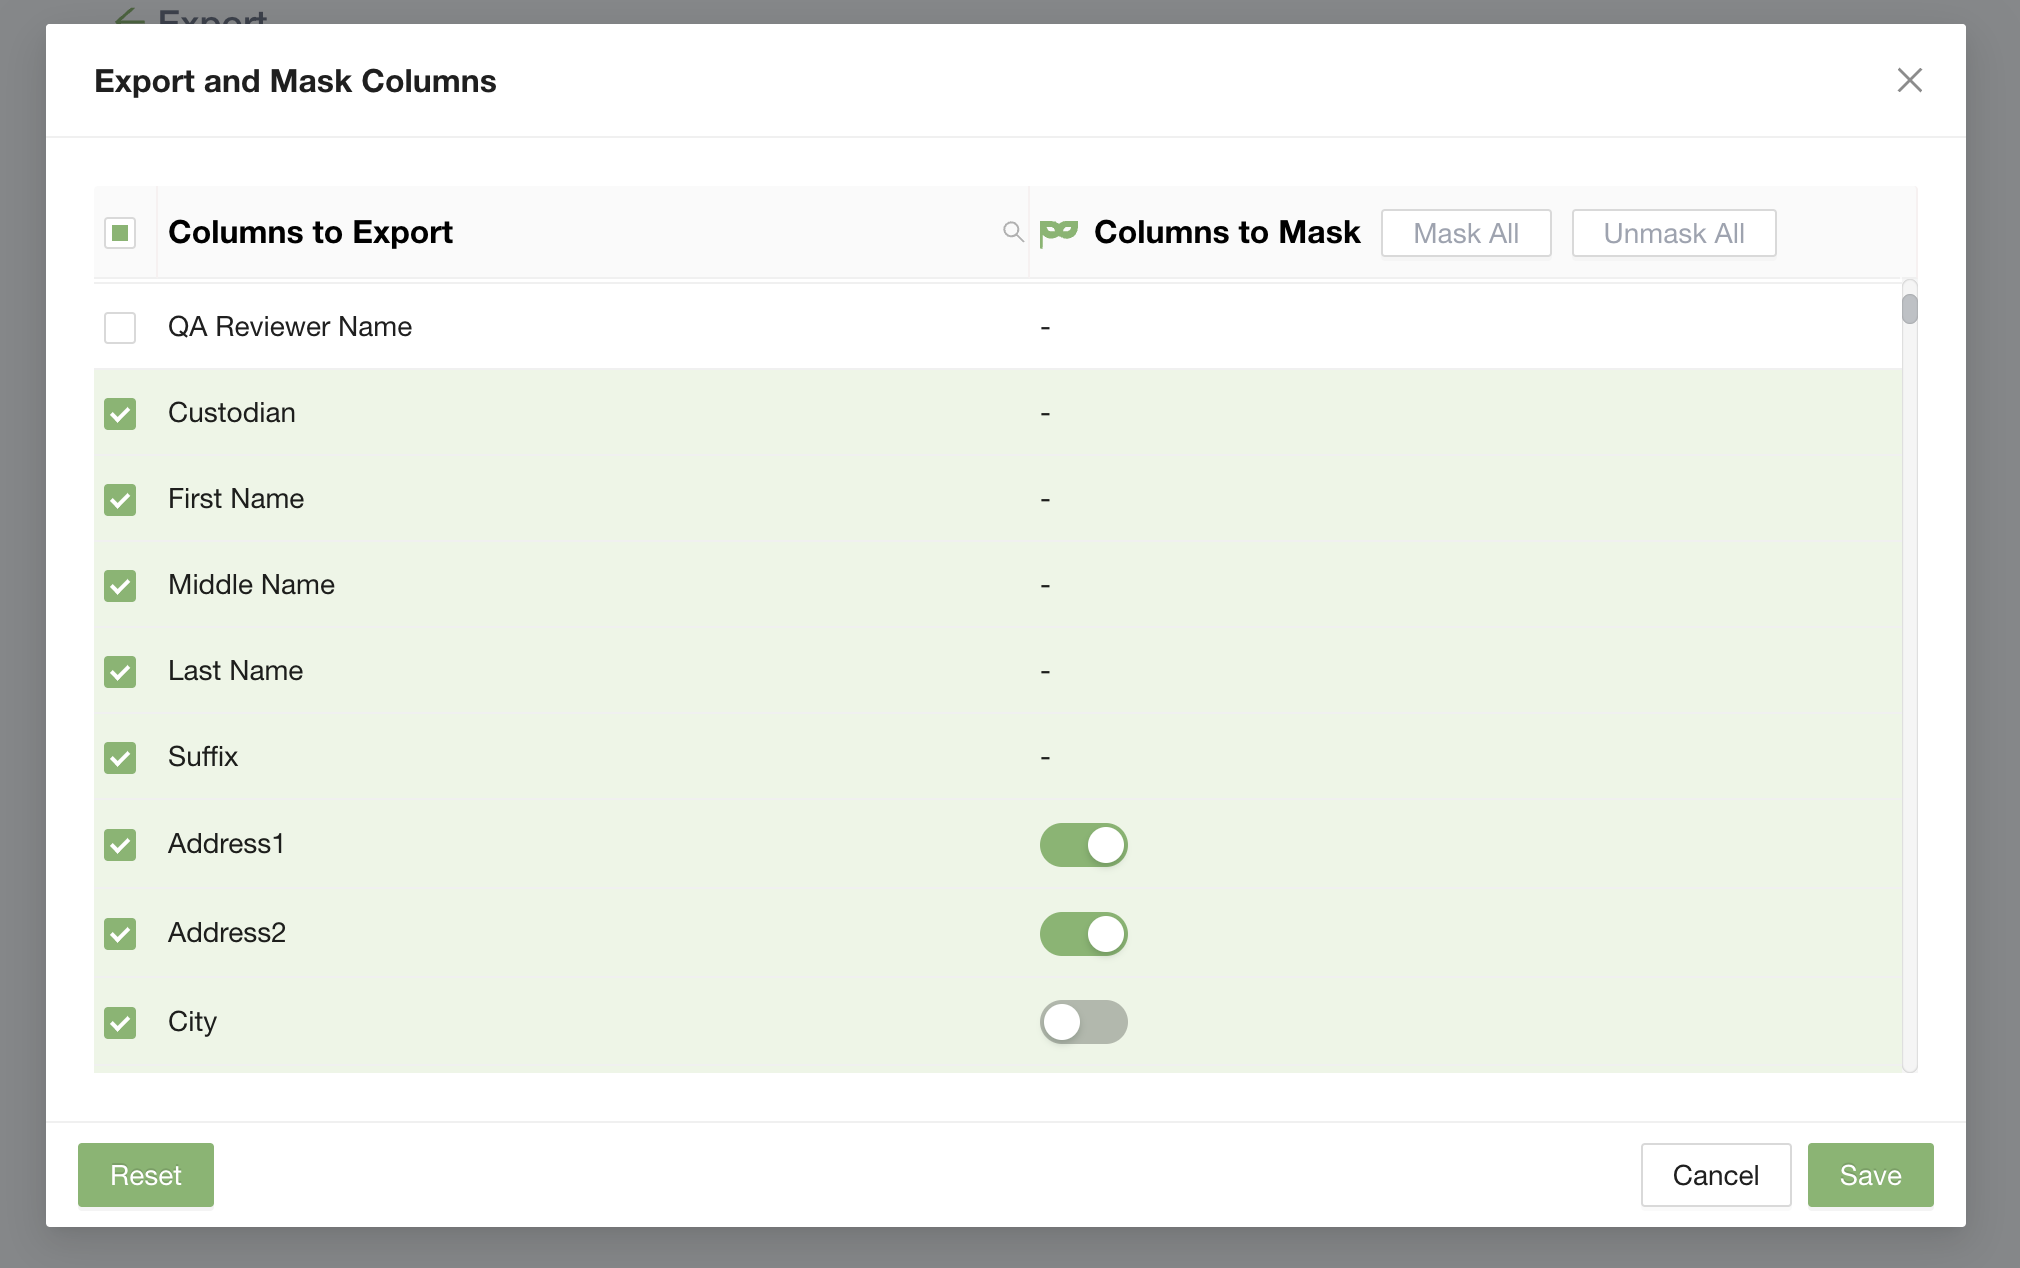This screenshot has height=1268, width=2020.
Task: Click the Unmask All button
Action: coord(1673,233)
